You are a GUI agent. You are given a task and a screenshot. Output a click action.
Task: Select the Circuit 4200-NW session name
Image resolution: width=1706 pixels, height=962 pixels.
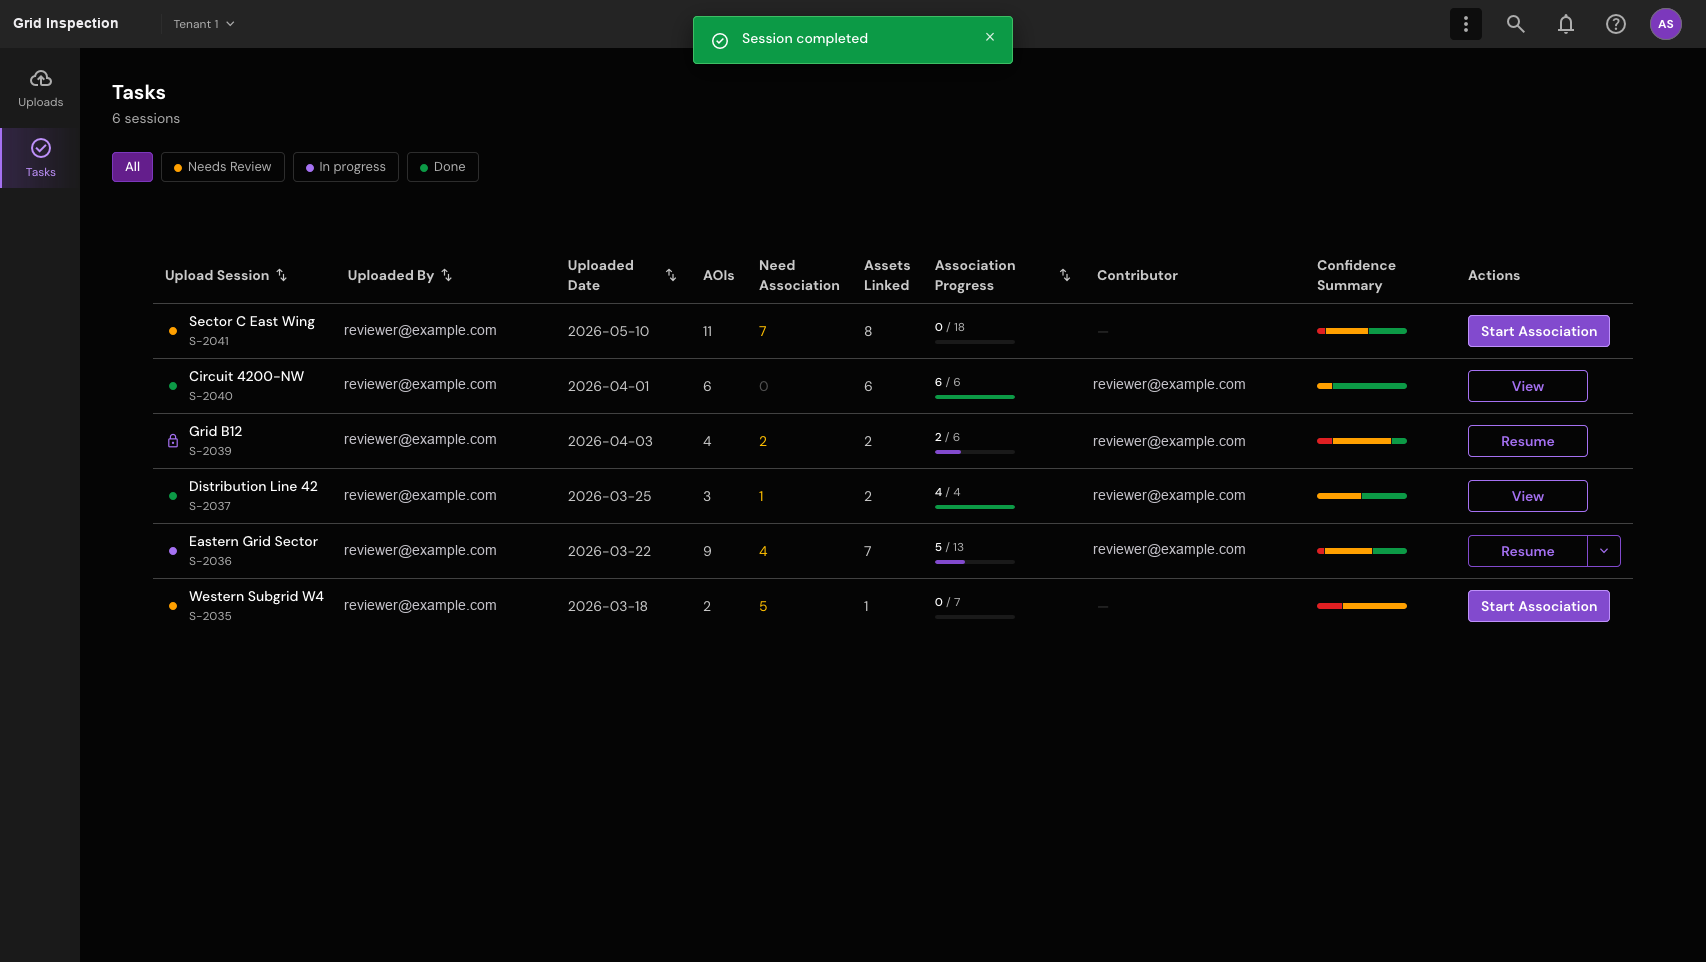pyautogui.click(x=246, y=376)
